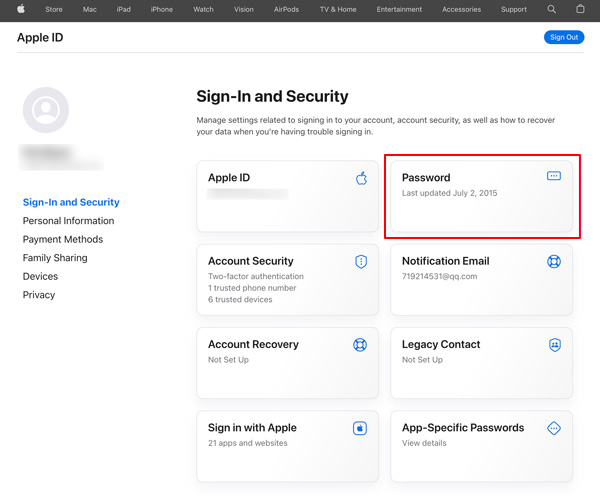Click the Sign in with Apple icon
This screenshot has width=600, height=496.
tap(360, 428)
